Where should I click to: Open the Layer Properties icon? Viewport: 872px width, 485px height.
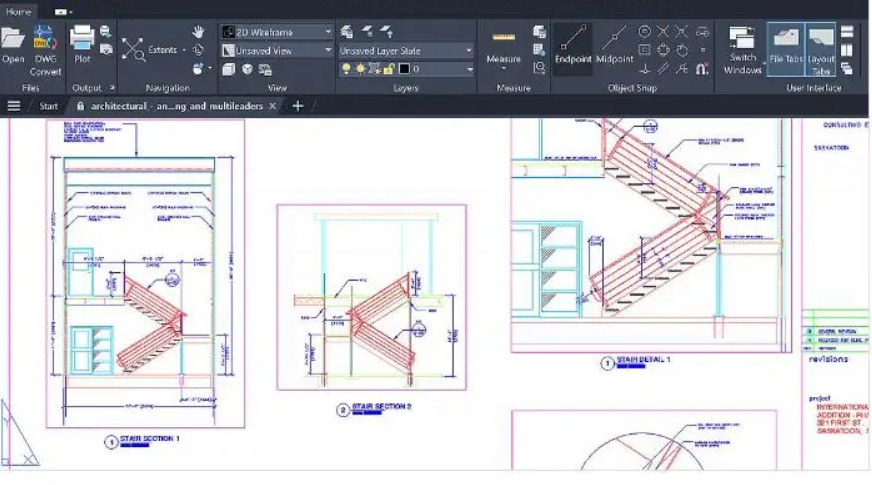[x=347, y=32]
